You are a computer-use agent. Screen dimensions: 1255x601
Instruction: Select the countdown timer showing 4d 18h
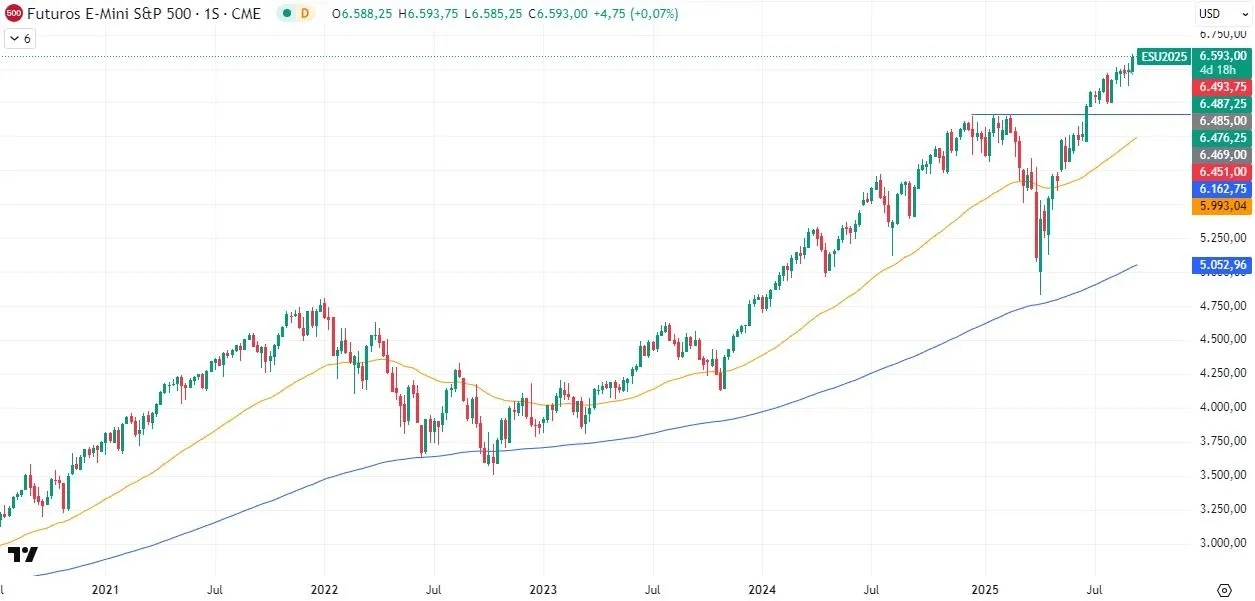(1219, 70)
